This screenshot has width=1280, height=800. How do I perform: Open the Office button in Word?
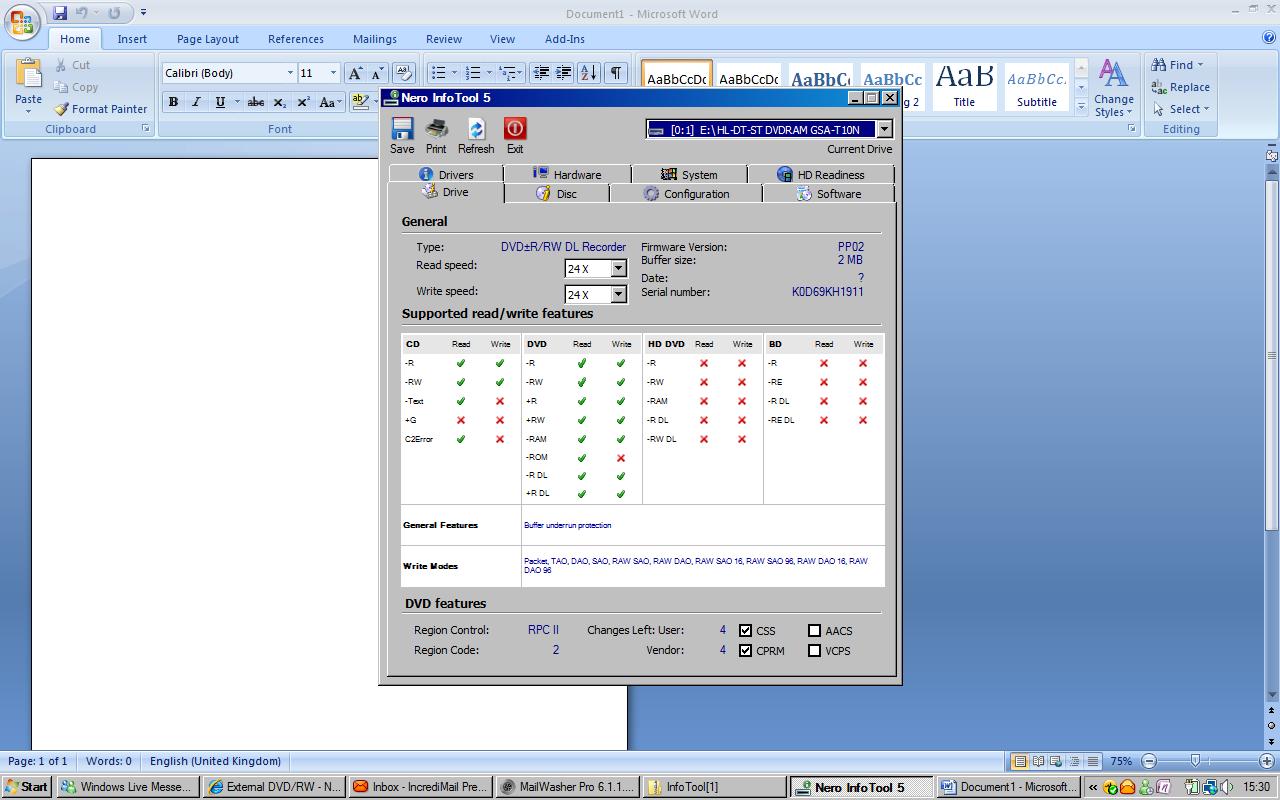tap(22, 22)
